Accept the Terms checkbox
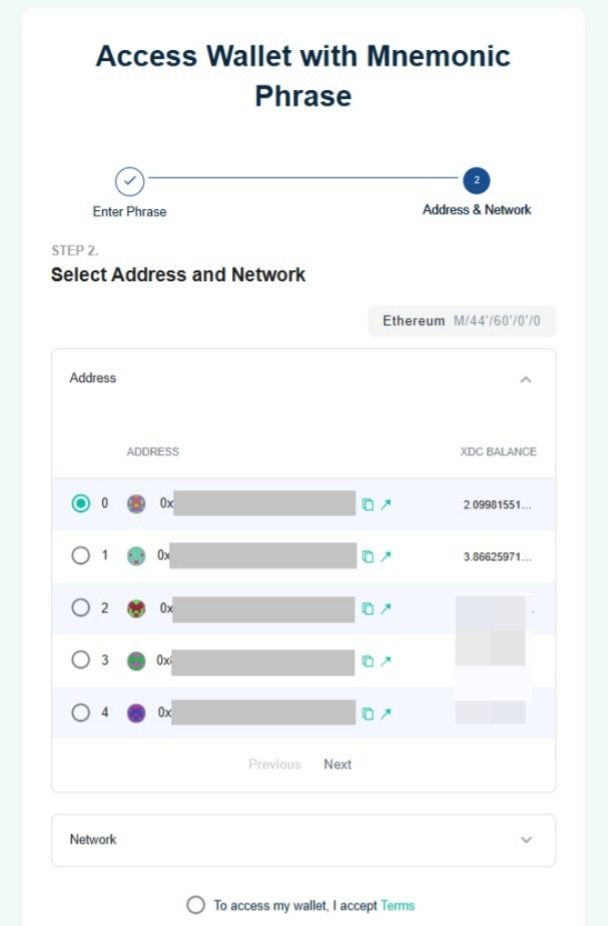608x926 pixels. point(196,905)
